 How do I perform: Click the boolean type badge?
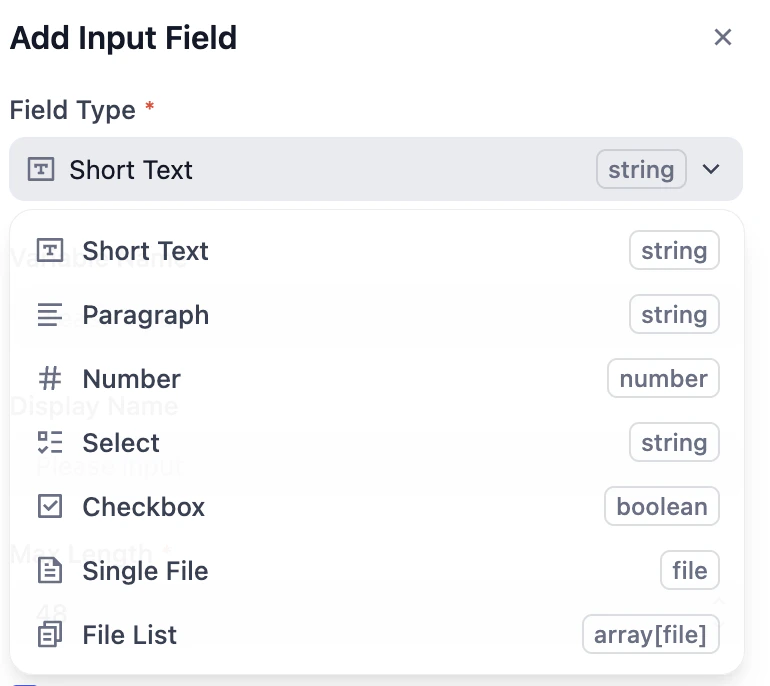661,507
